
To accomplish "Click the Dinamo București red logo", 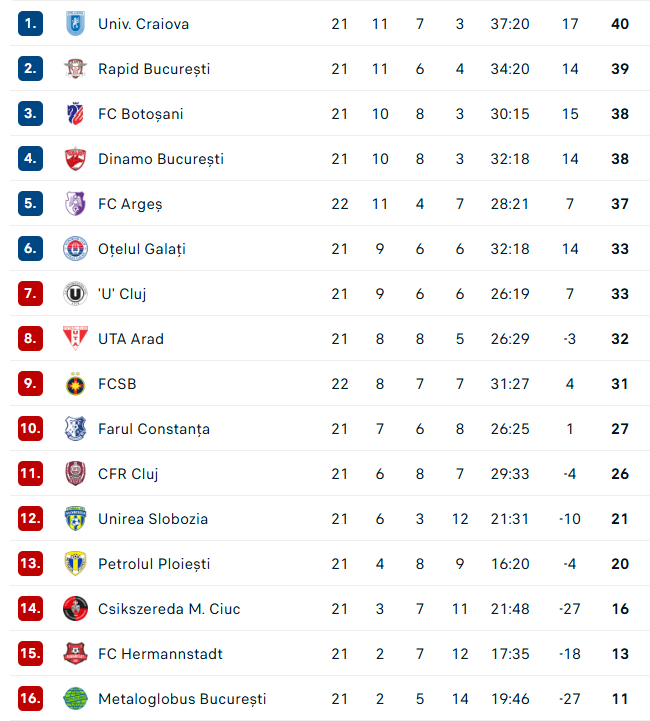I will [75, 159].
